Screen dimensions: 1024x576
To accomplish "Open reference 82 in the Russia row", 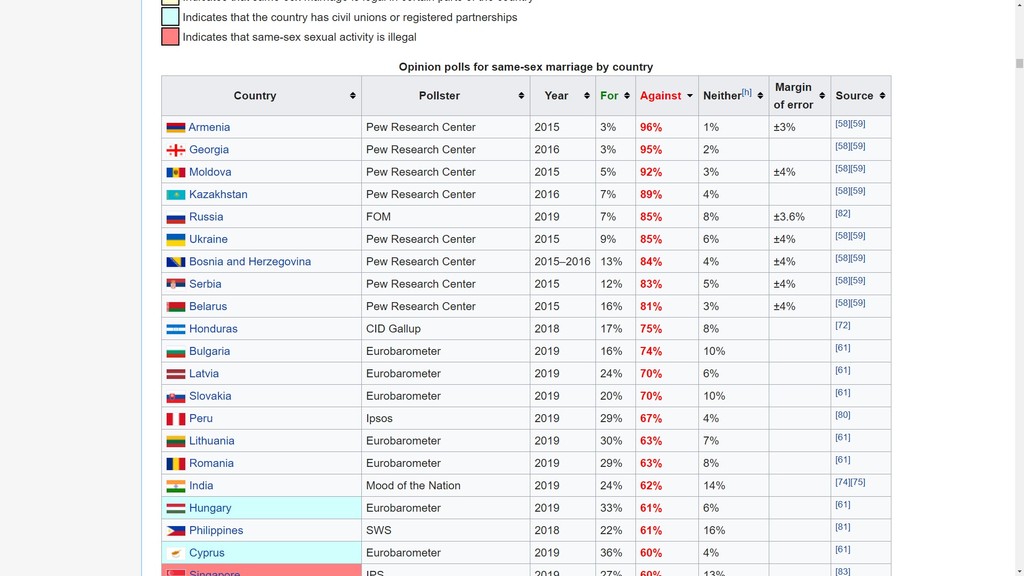I will tap(843, 214).
